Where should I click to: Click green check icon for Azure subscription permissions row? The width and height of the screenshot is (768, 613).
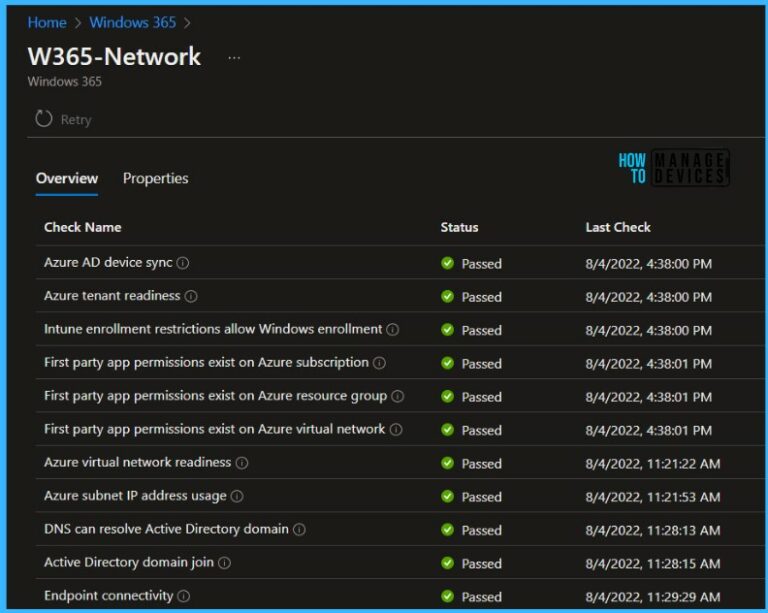click(x=447, y=363)
